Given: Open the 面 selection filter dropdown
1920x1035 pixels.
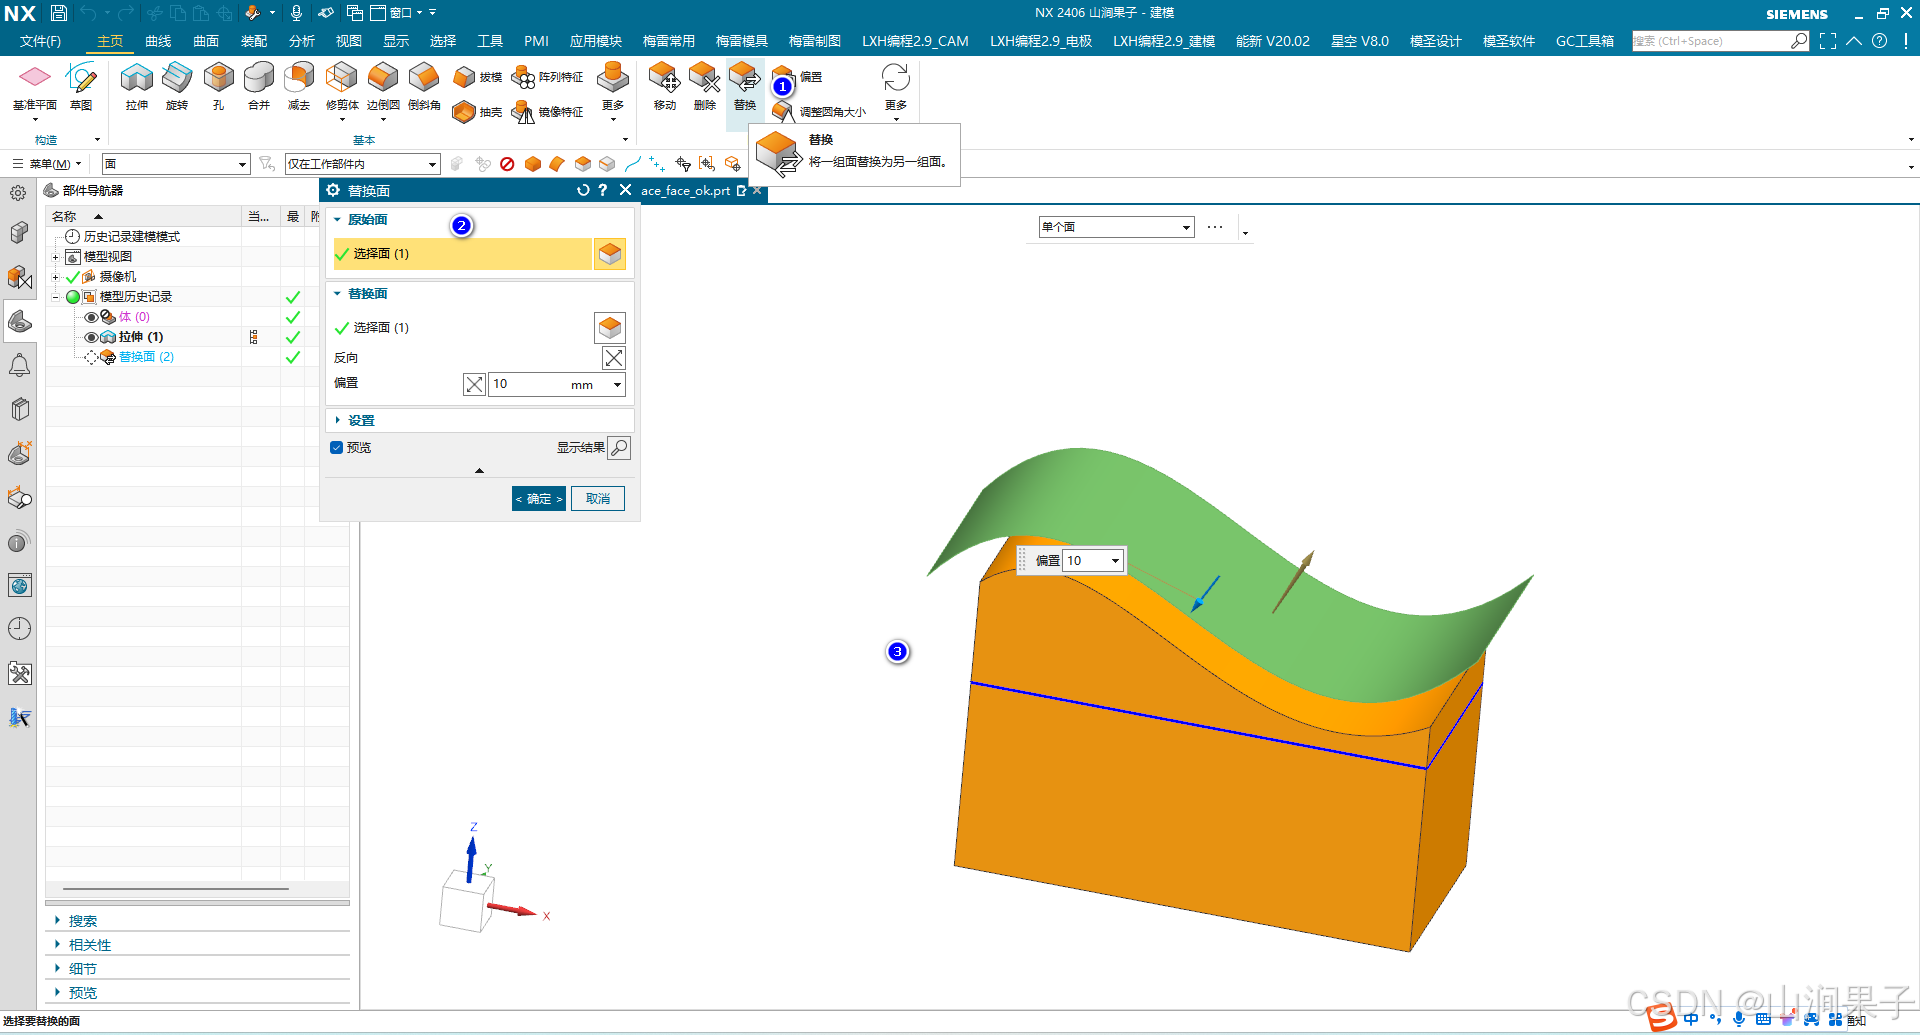Looking at the screenshot, I should 242,164.
